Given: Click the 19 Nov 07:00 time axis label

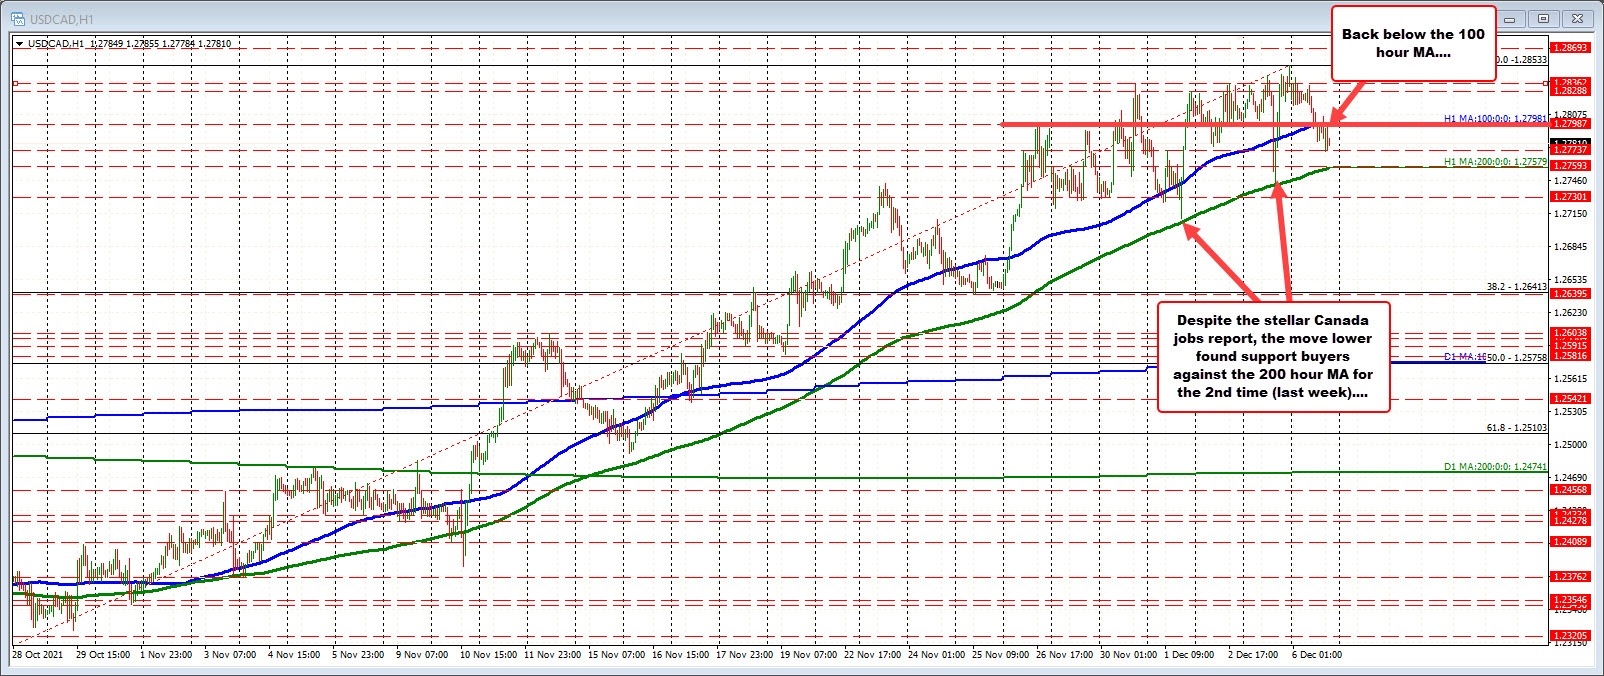Looking at the screenshot, I should click(x=808, y=654).
